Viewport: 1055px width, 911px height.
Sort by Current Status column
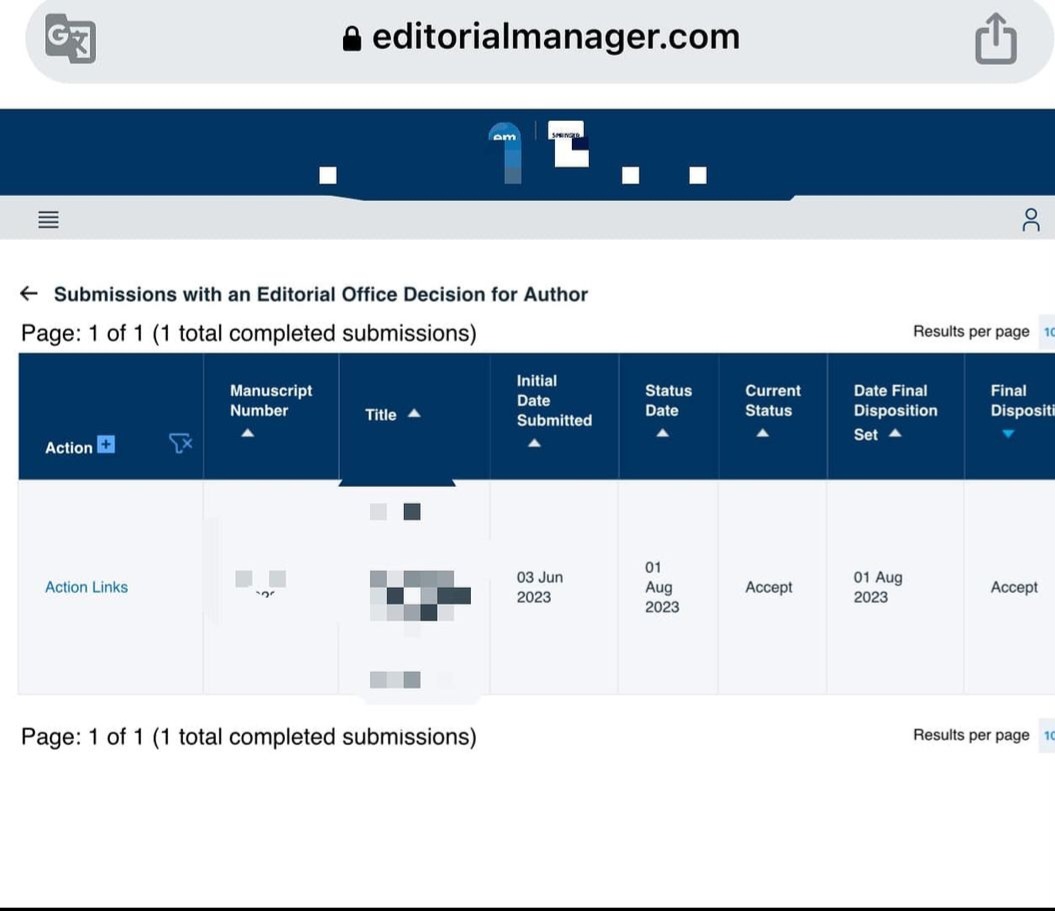click(x=762, y=433)
